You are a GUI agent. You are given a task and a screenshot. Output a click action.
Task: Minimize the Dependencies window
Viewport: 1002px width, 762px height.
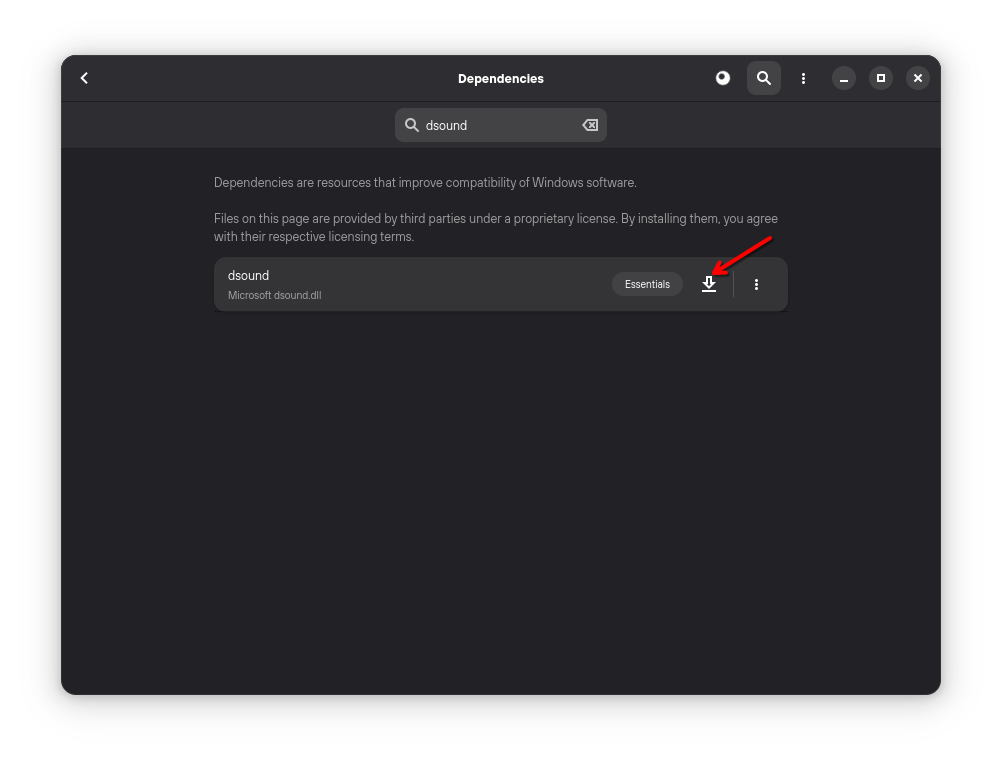[844, 78]
